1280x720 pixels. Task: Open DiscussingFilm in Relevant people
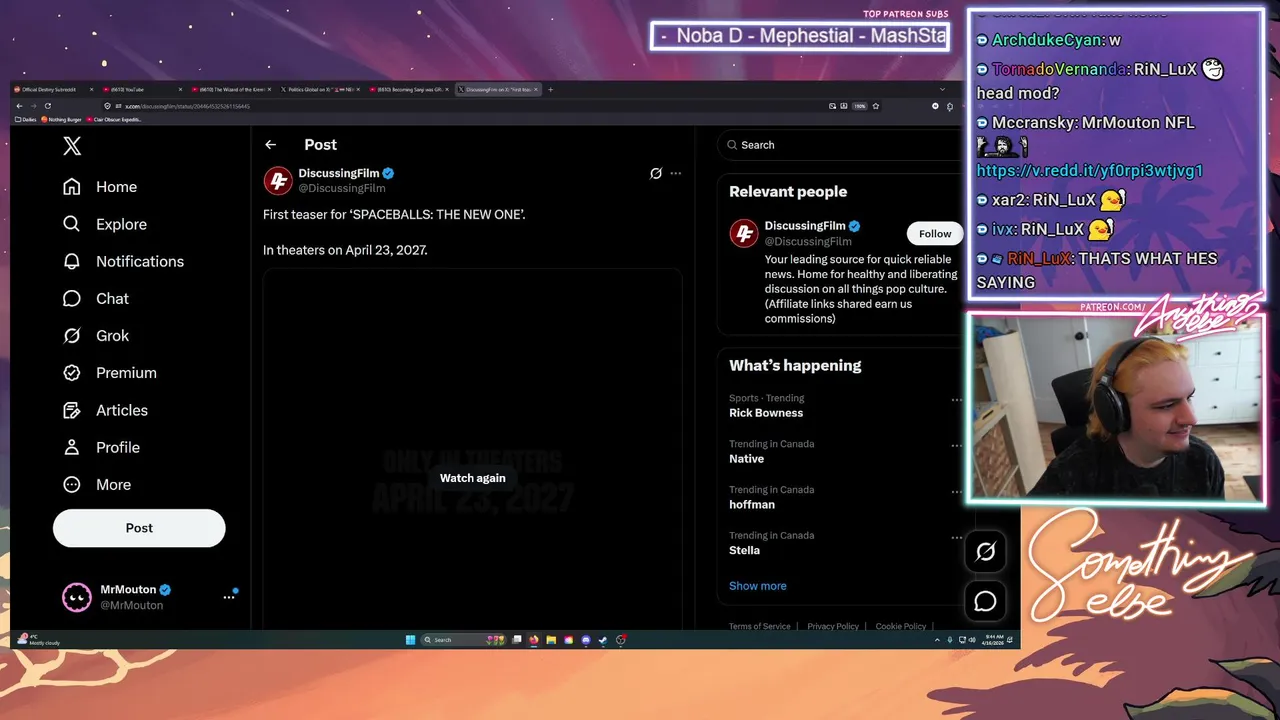coord(805,226)
